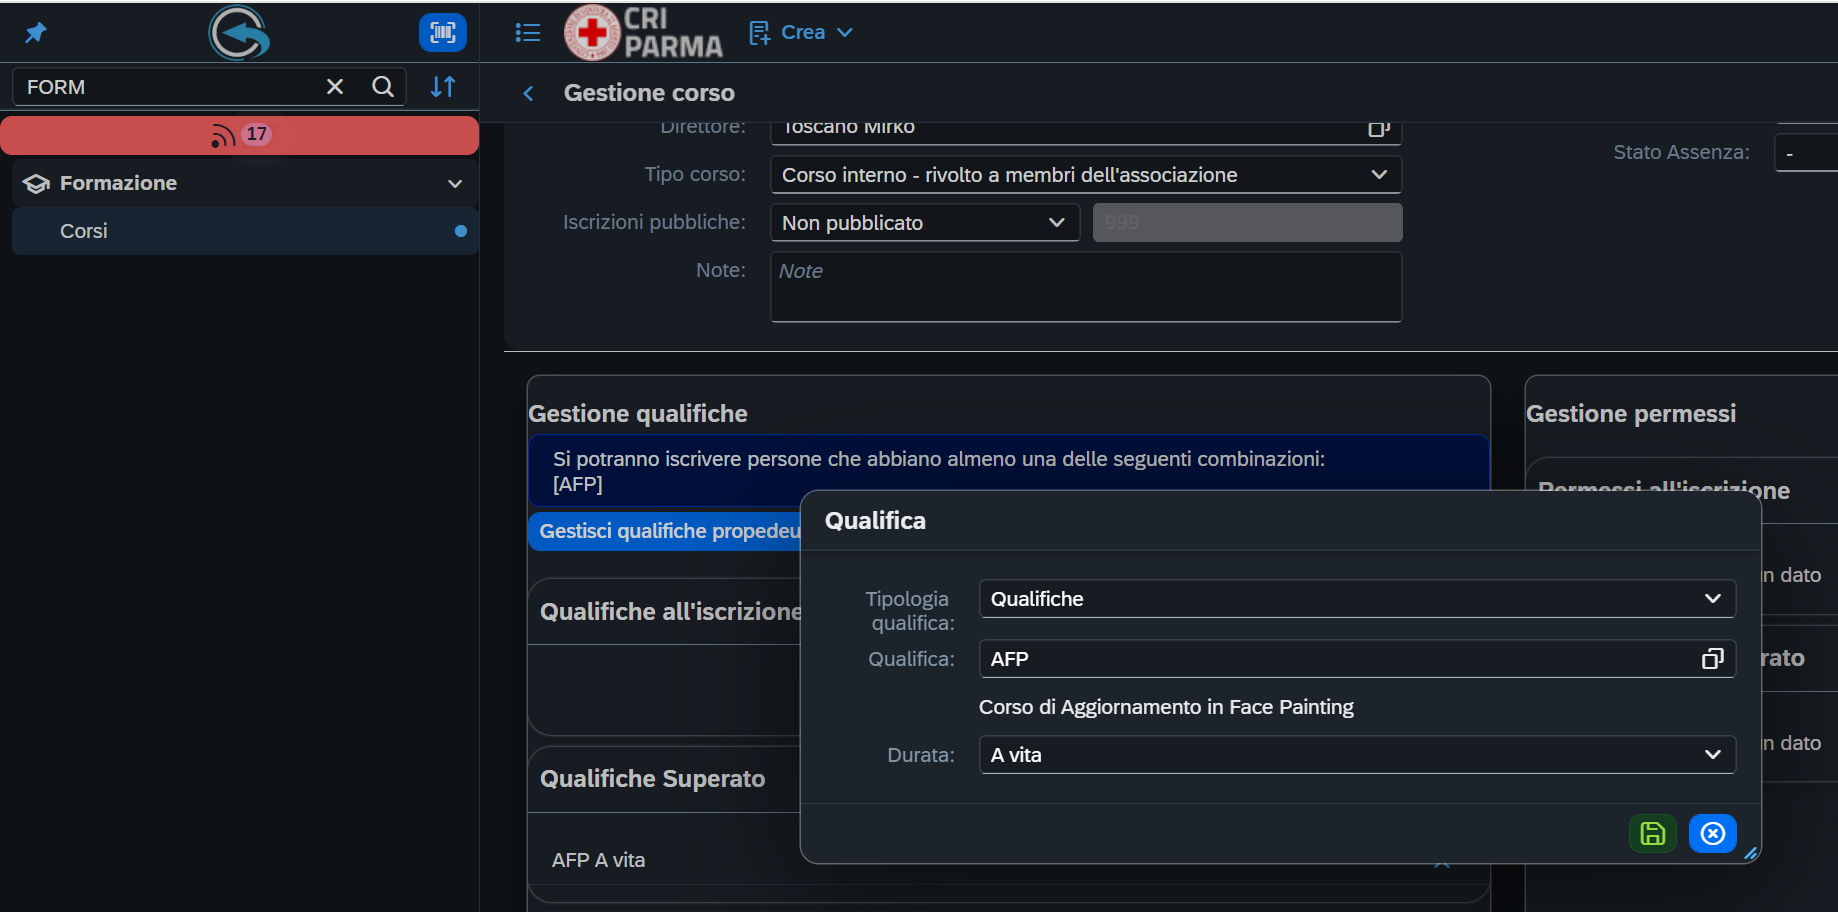
Task: Open the barcode scanner button
Action: tap(443, 33)
